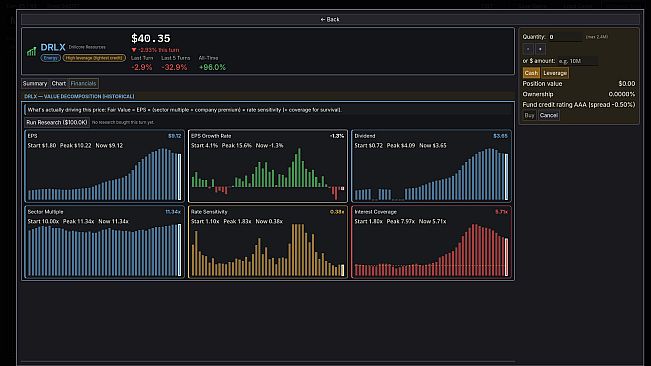Viewport: 651px width, 366px height.
Task: Click the EPS current value $9.12 label
Action: (x=174, y=136)
